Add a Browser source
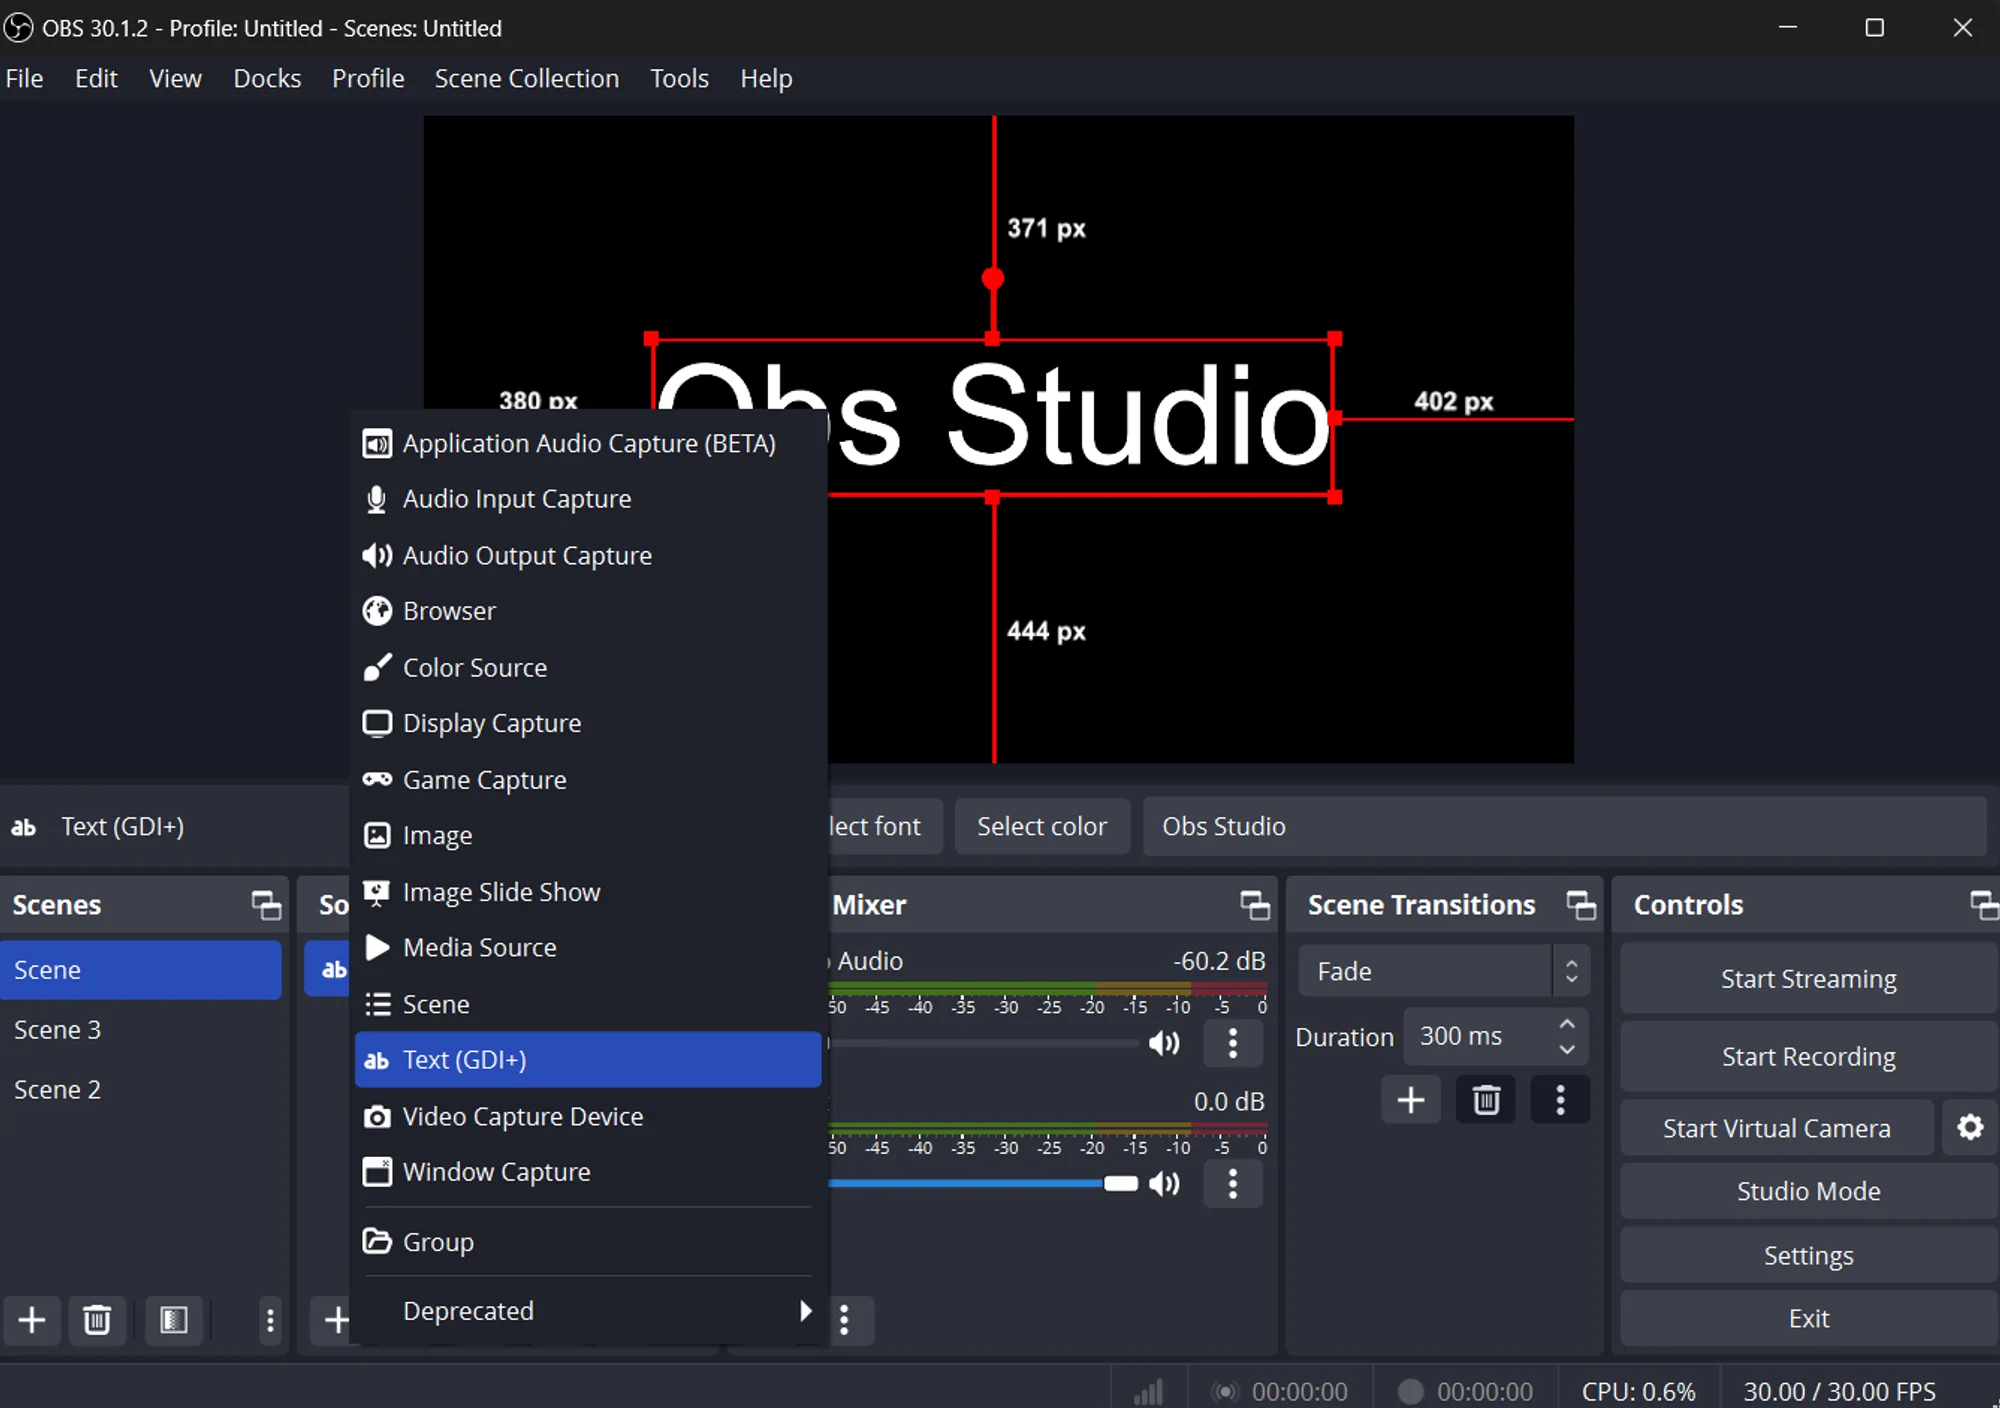 (x=588, y=611)
